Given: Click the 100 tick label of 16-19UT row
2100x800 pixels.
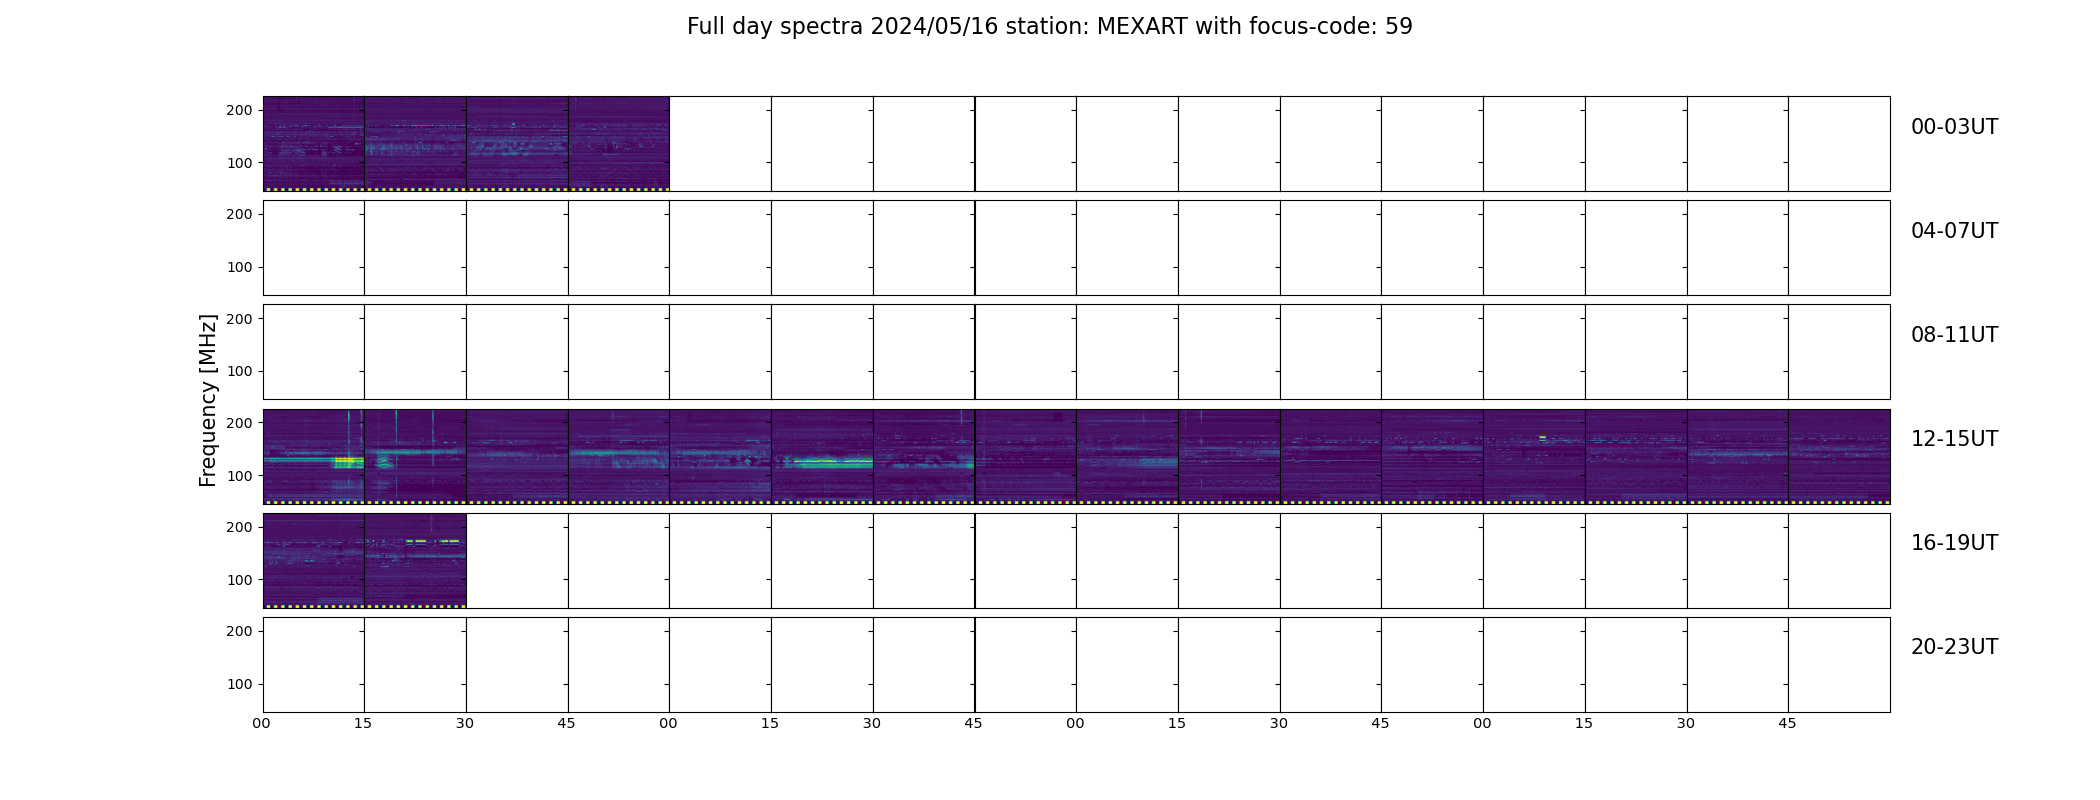Looking at the screenshot, I should pos(239,580).
